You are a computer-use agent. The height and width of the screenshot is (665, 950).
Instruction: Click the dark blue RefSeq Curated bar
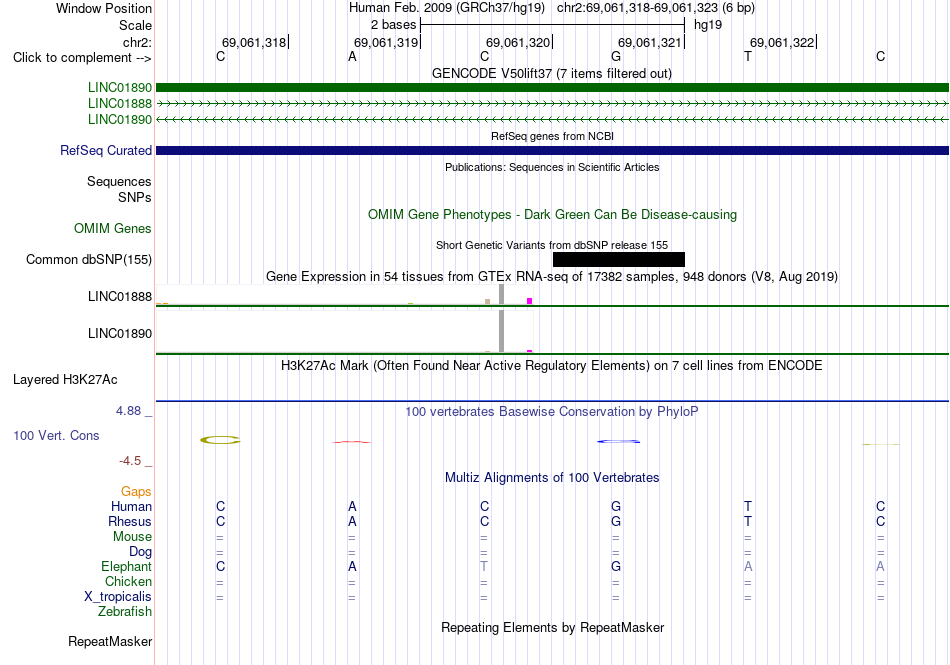click(552, 150)
